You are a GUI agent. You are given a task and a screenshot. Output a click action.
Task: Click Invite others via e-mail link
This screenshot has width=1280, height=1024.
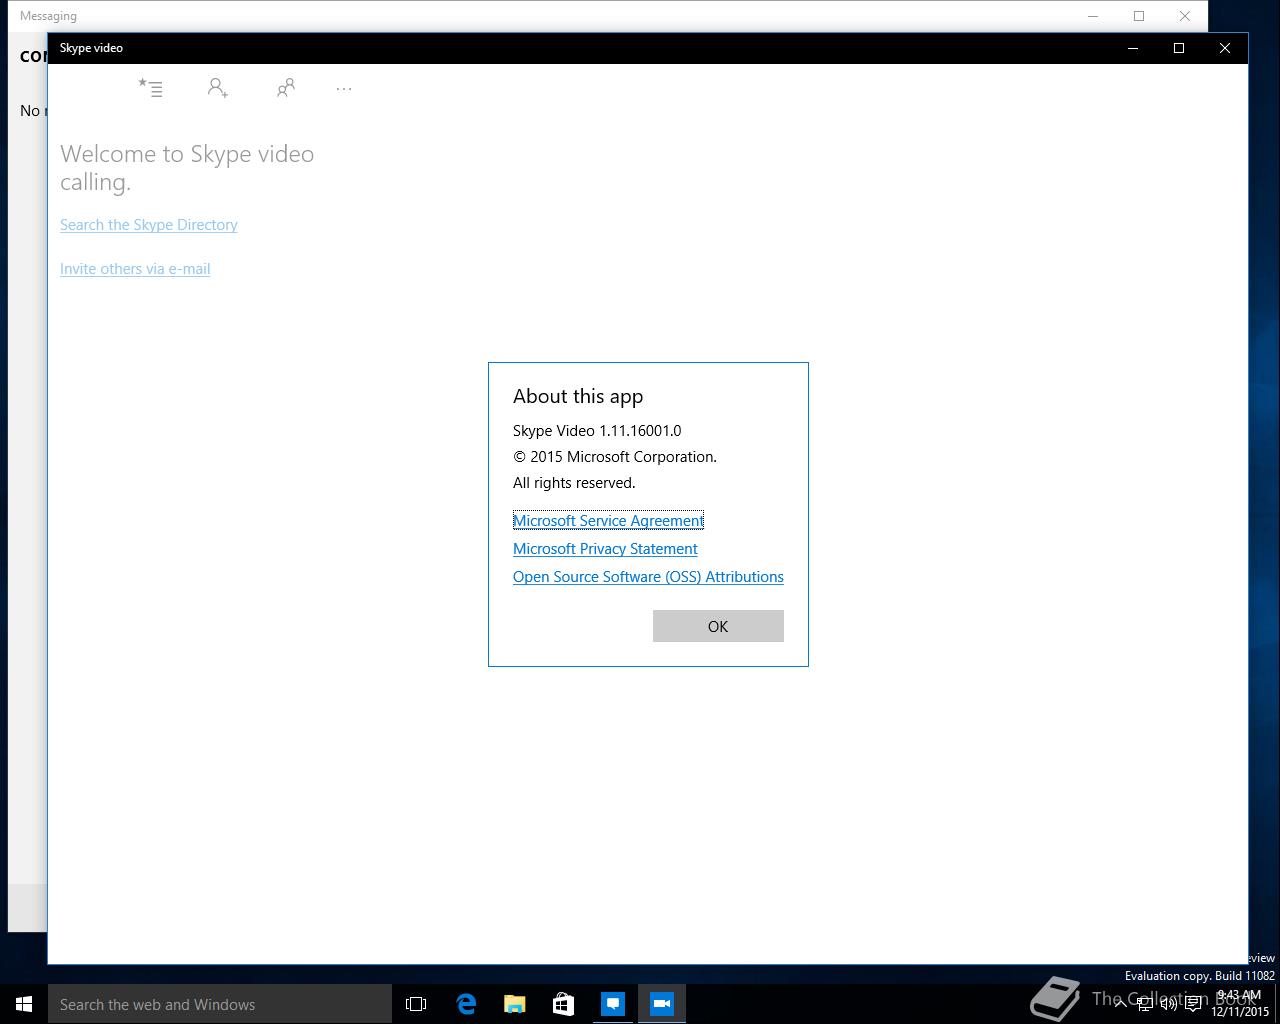tap(135, 269)
